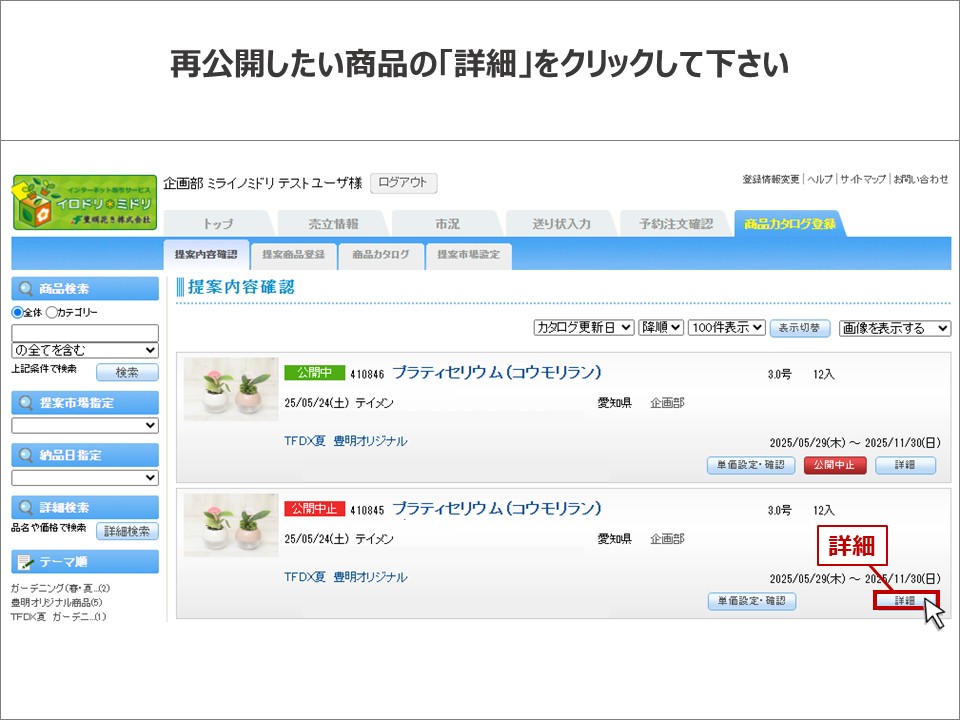Click the 詳細検索 magnifier icon
The width and height of the screenshot is (960, 720).
[25, 507]
